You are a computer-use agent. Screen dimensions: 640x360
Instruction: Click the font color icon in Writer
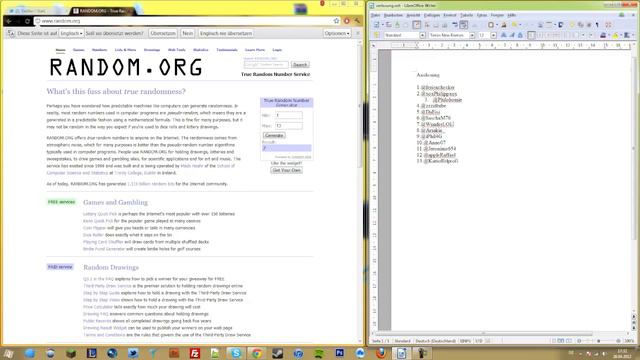602,35
